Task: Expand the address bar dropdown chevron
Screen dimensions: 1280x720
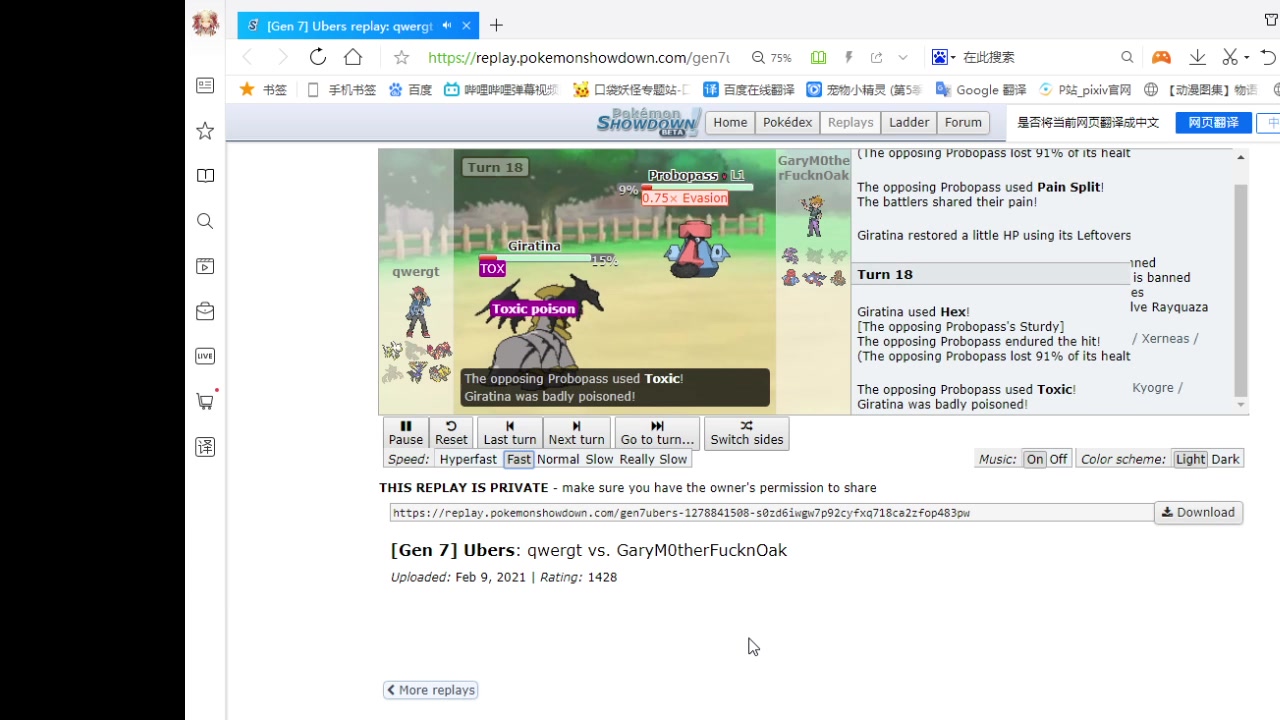Action: [903, 57]
